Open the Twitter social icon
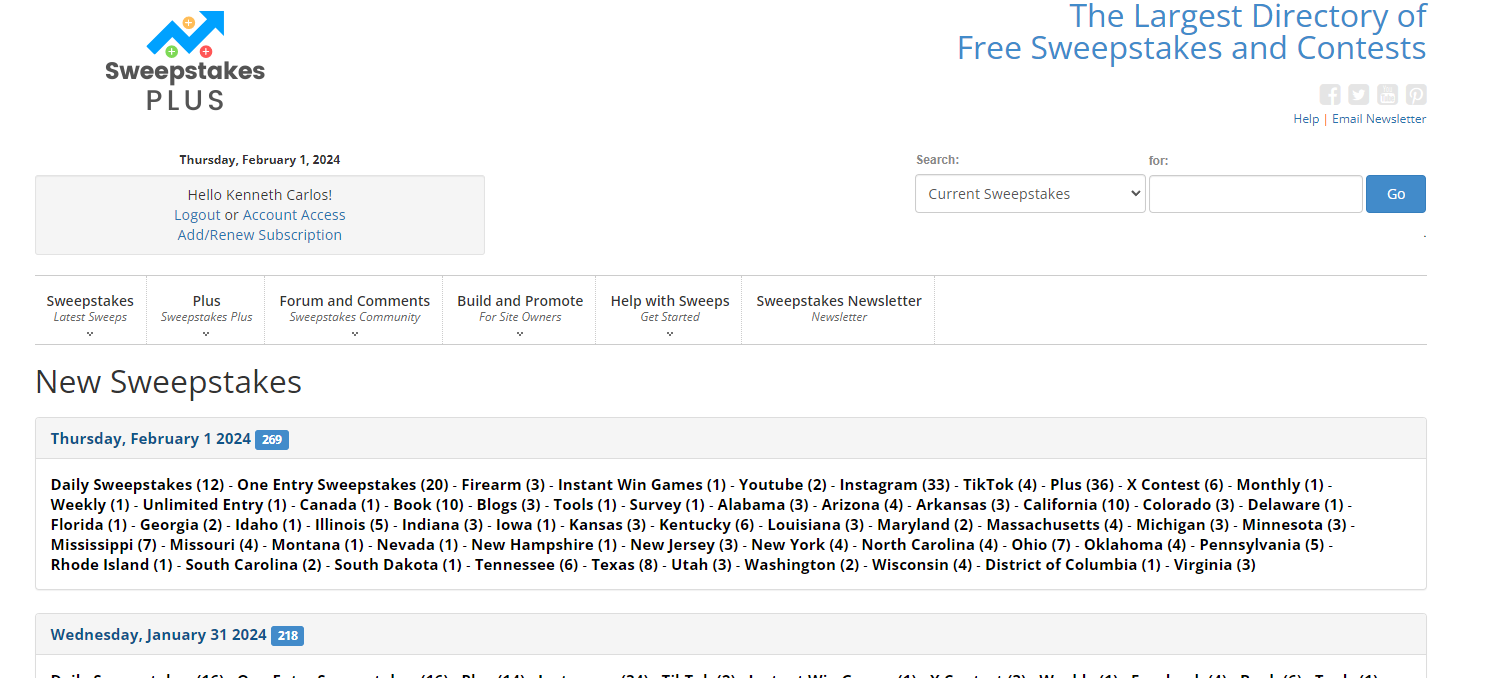The width and height of the screenshot is (1502, 678). (1358, 95)
